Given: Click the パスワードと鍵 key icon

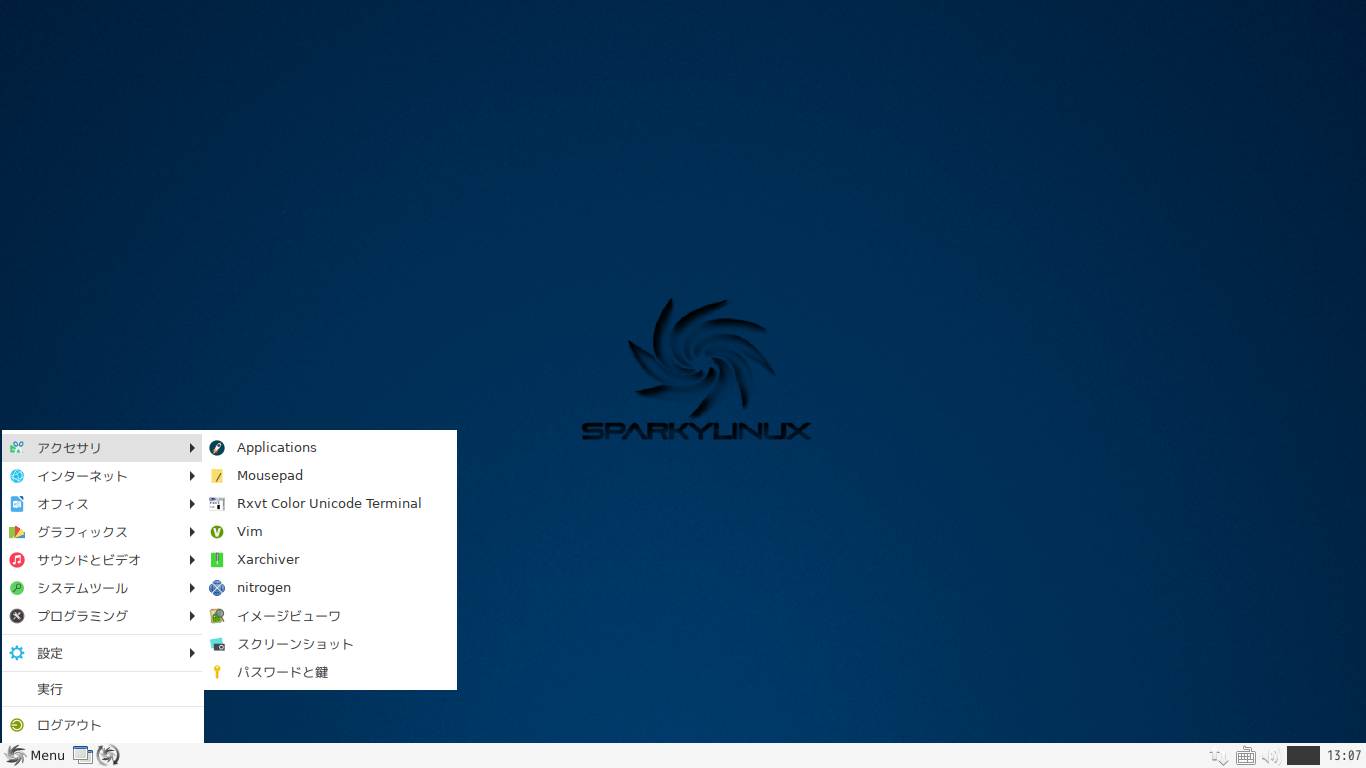Looking at the screenshot, I should pyautogui.click(x=217, y=672).
